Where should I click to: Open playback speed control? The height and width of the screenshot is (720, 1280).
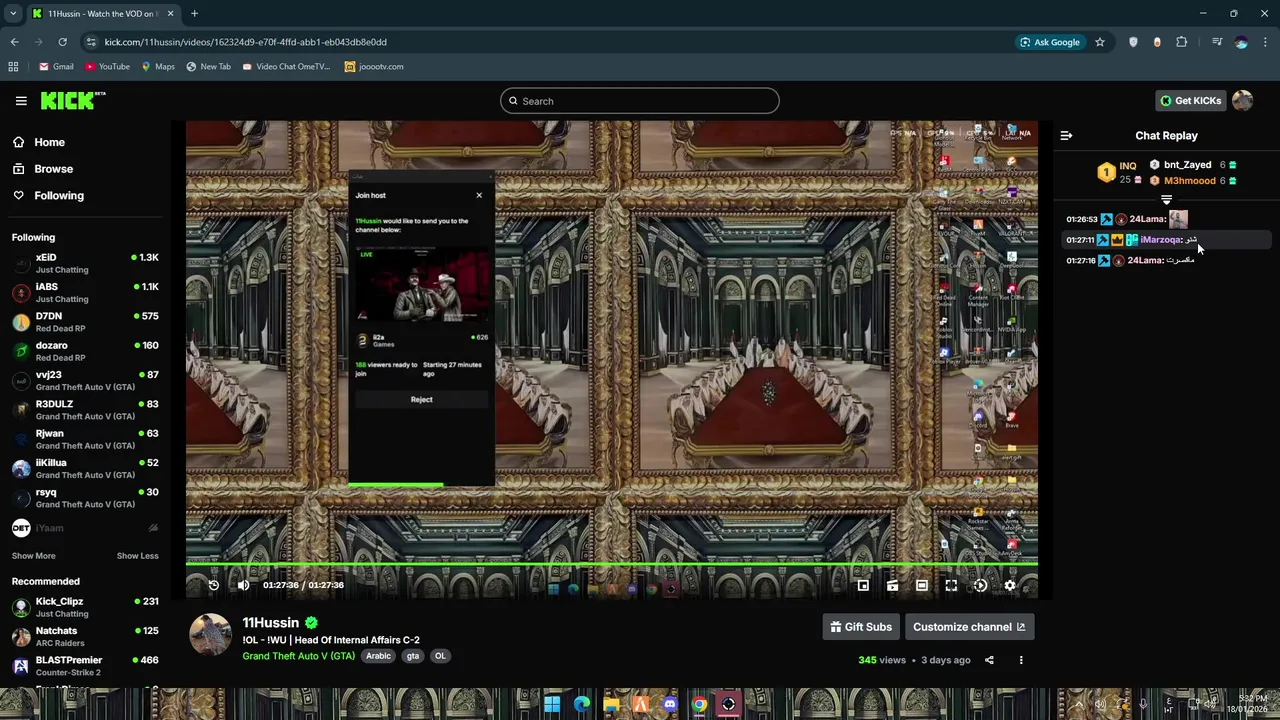point(980,586)
